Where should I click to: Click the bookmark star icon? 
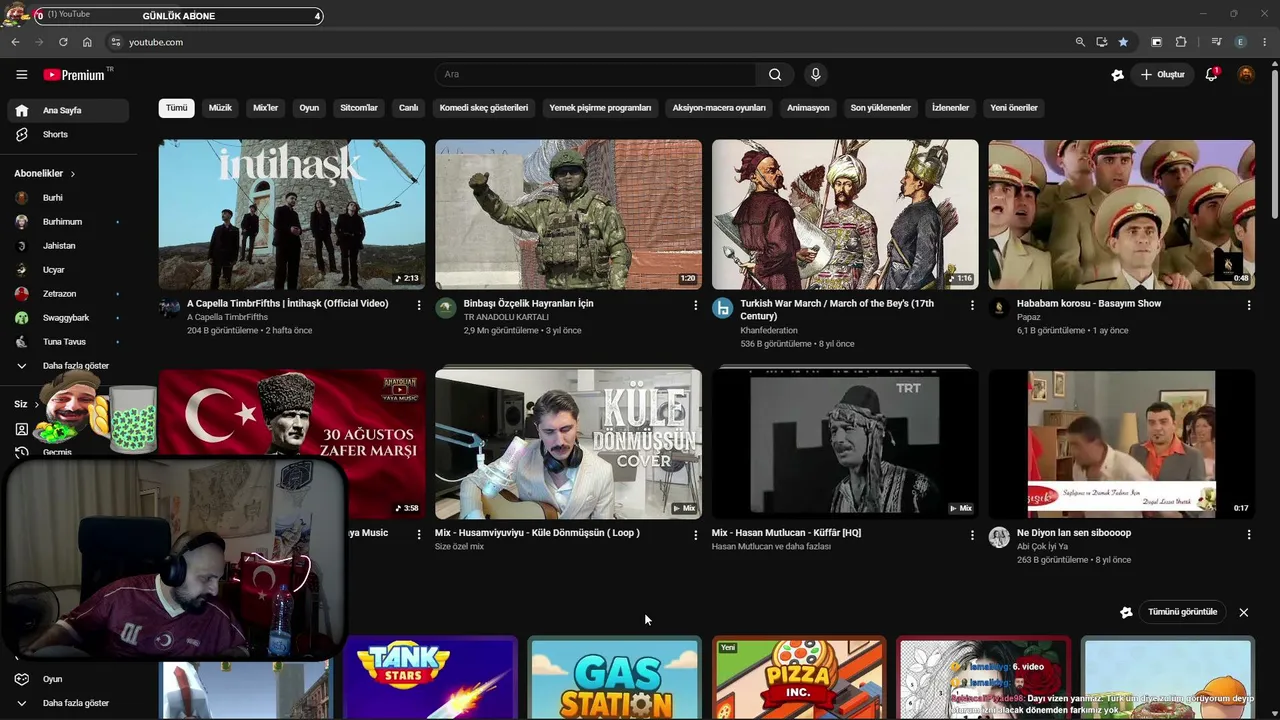(1123, 42)
